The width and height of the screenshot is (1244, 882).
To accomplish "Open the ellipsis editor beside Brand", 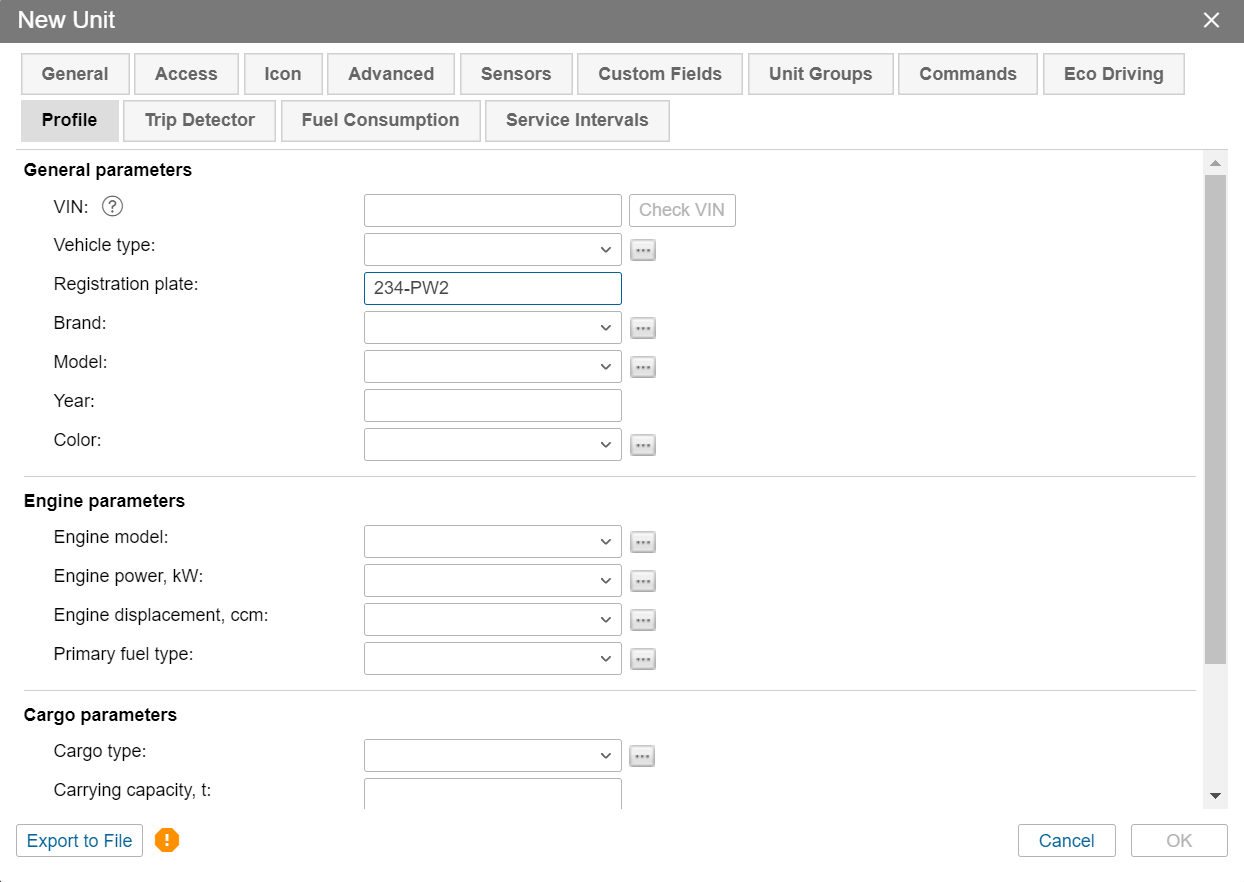I will pos(643,328).
